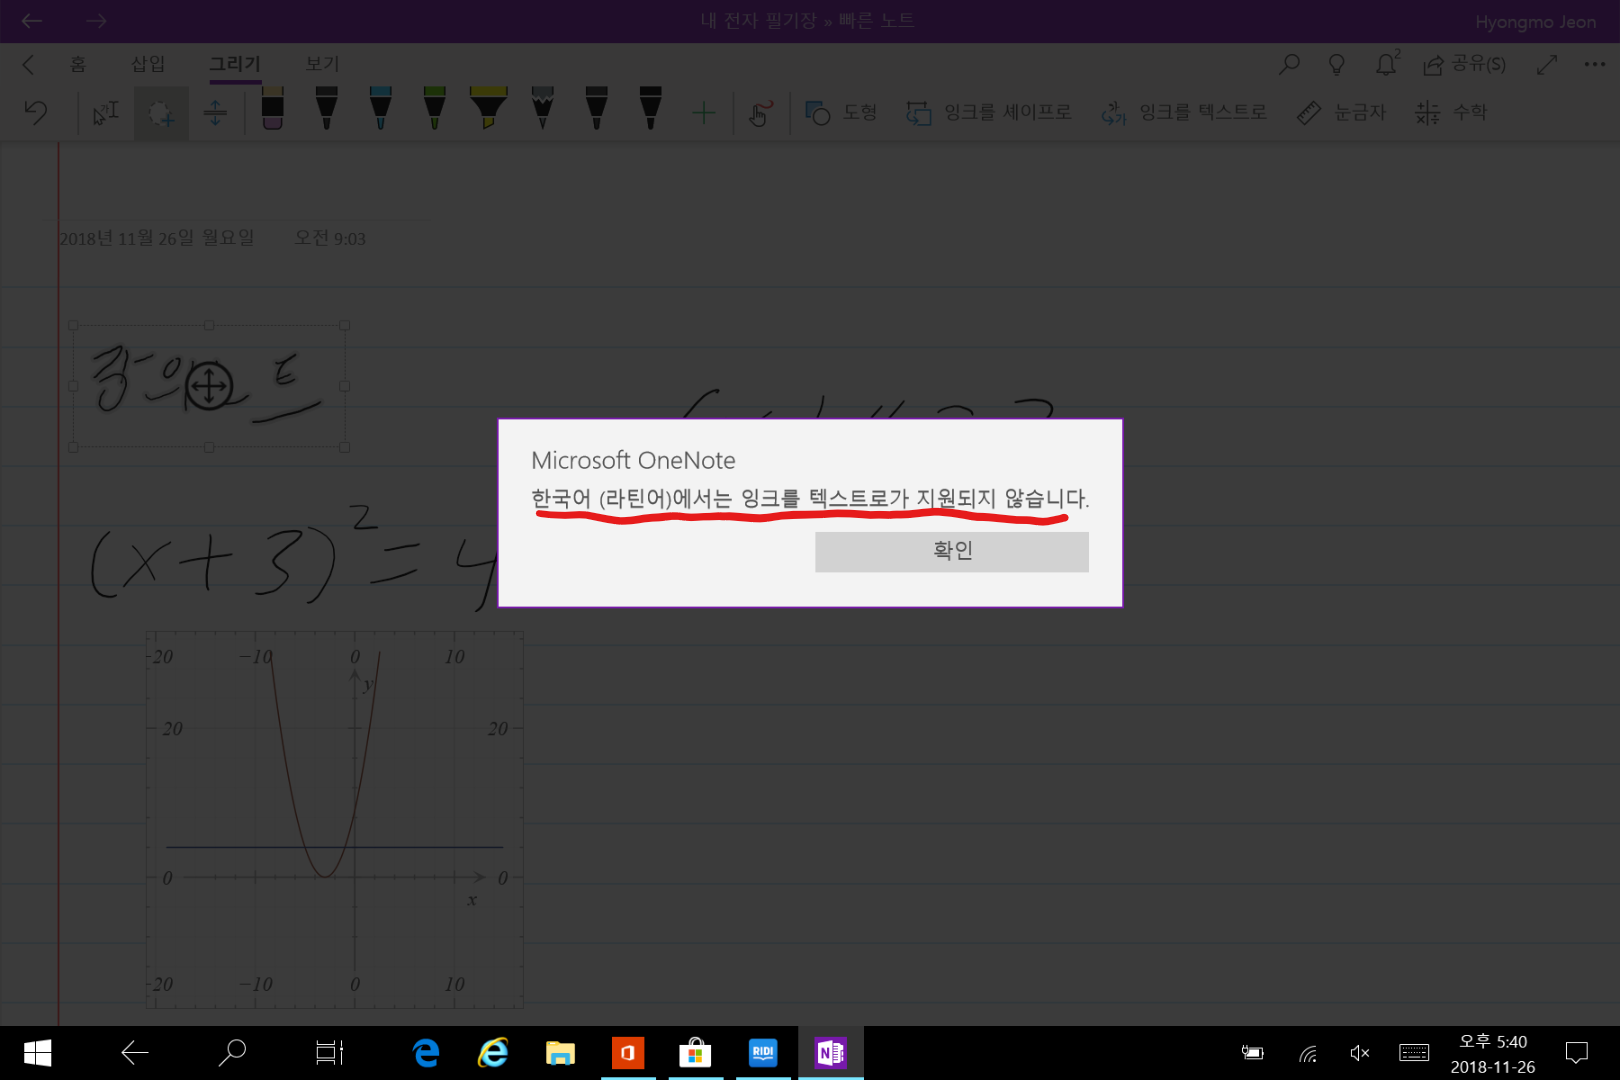Image resolution: width=1620 pixels, height=1080 pixels.
Task: Click the page time 오전 9:03
Action: coord(330,238)
